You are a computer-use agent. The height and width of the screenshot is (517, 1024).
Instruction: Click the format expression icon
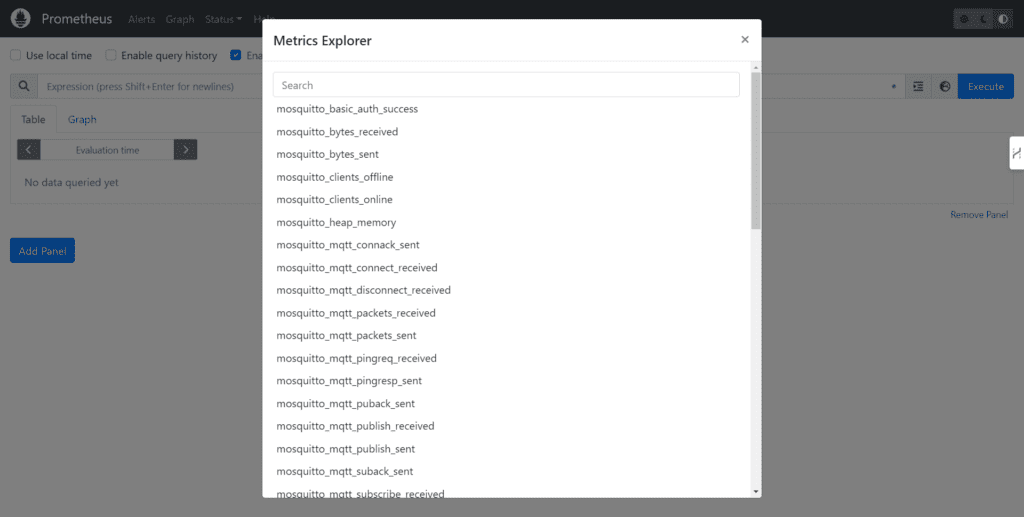pyautogui.click(x=918, y=86)
